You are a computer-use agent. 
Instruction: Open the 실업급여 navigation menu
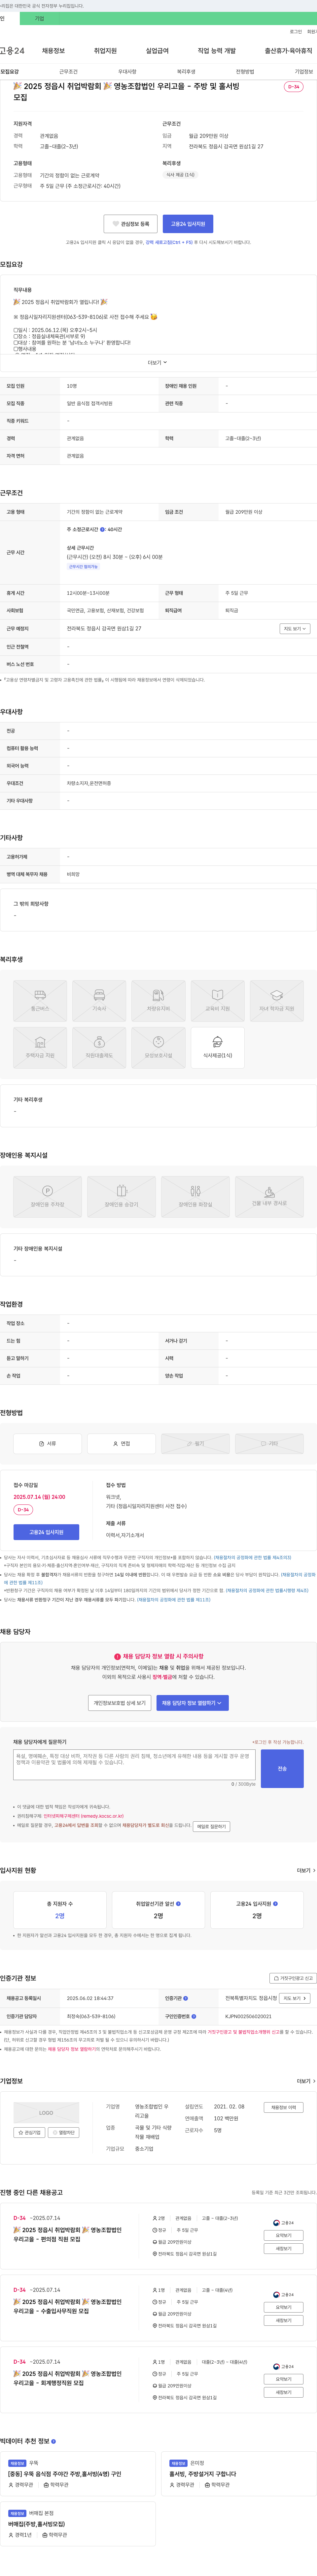click(x=157, y=51)
